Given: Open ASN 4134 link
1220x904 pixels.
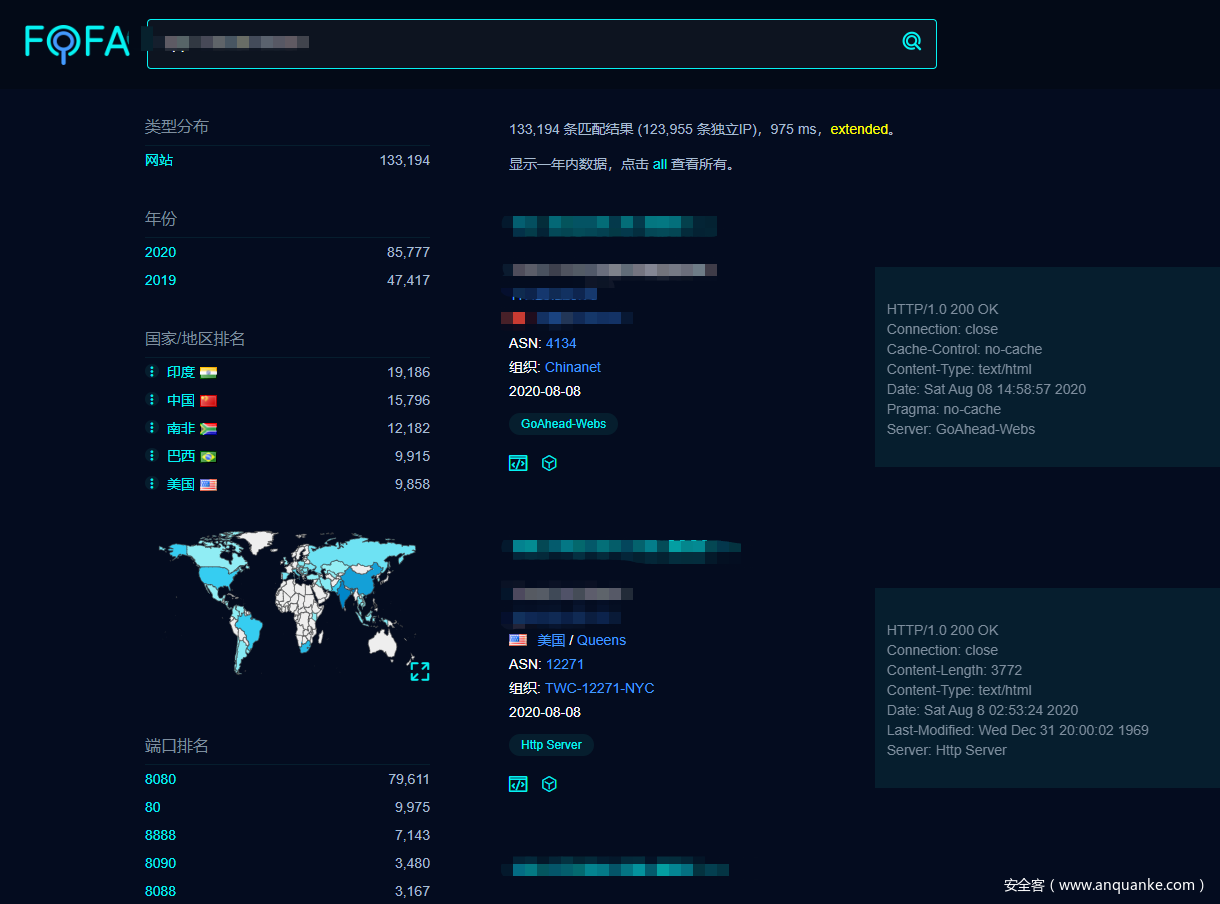Looking at the screenshot, I should 561,343.
